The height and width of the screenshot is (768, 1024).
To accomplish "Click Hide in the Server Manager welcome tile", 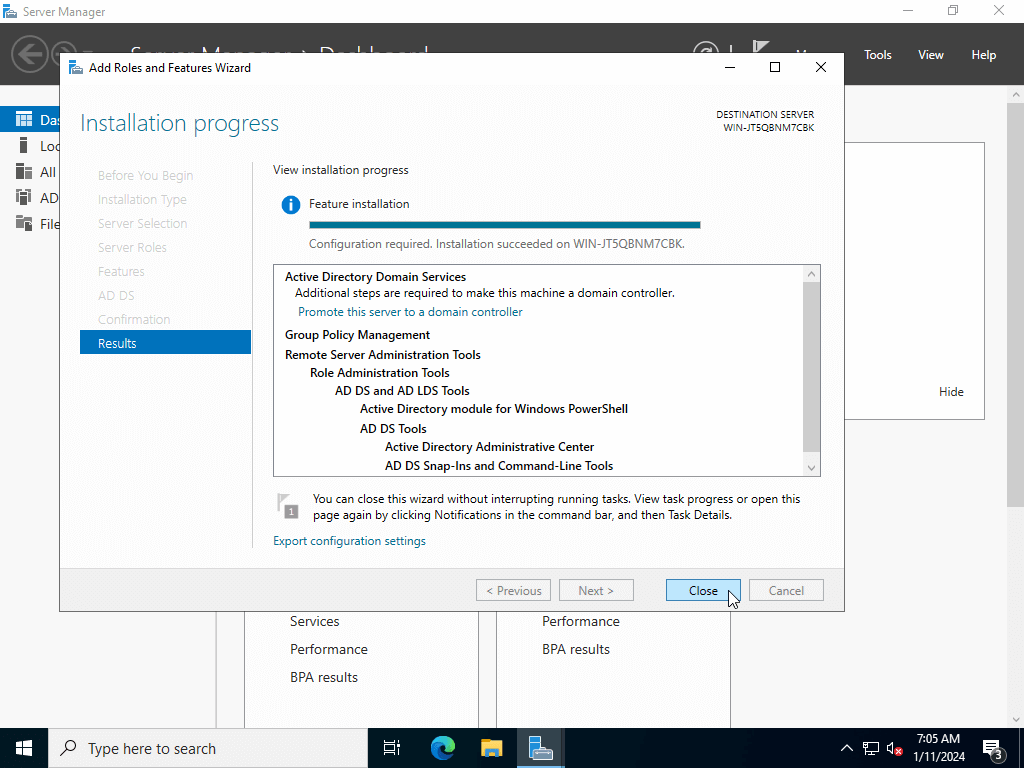I will pyautogui.click(x=951, y=392).
